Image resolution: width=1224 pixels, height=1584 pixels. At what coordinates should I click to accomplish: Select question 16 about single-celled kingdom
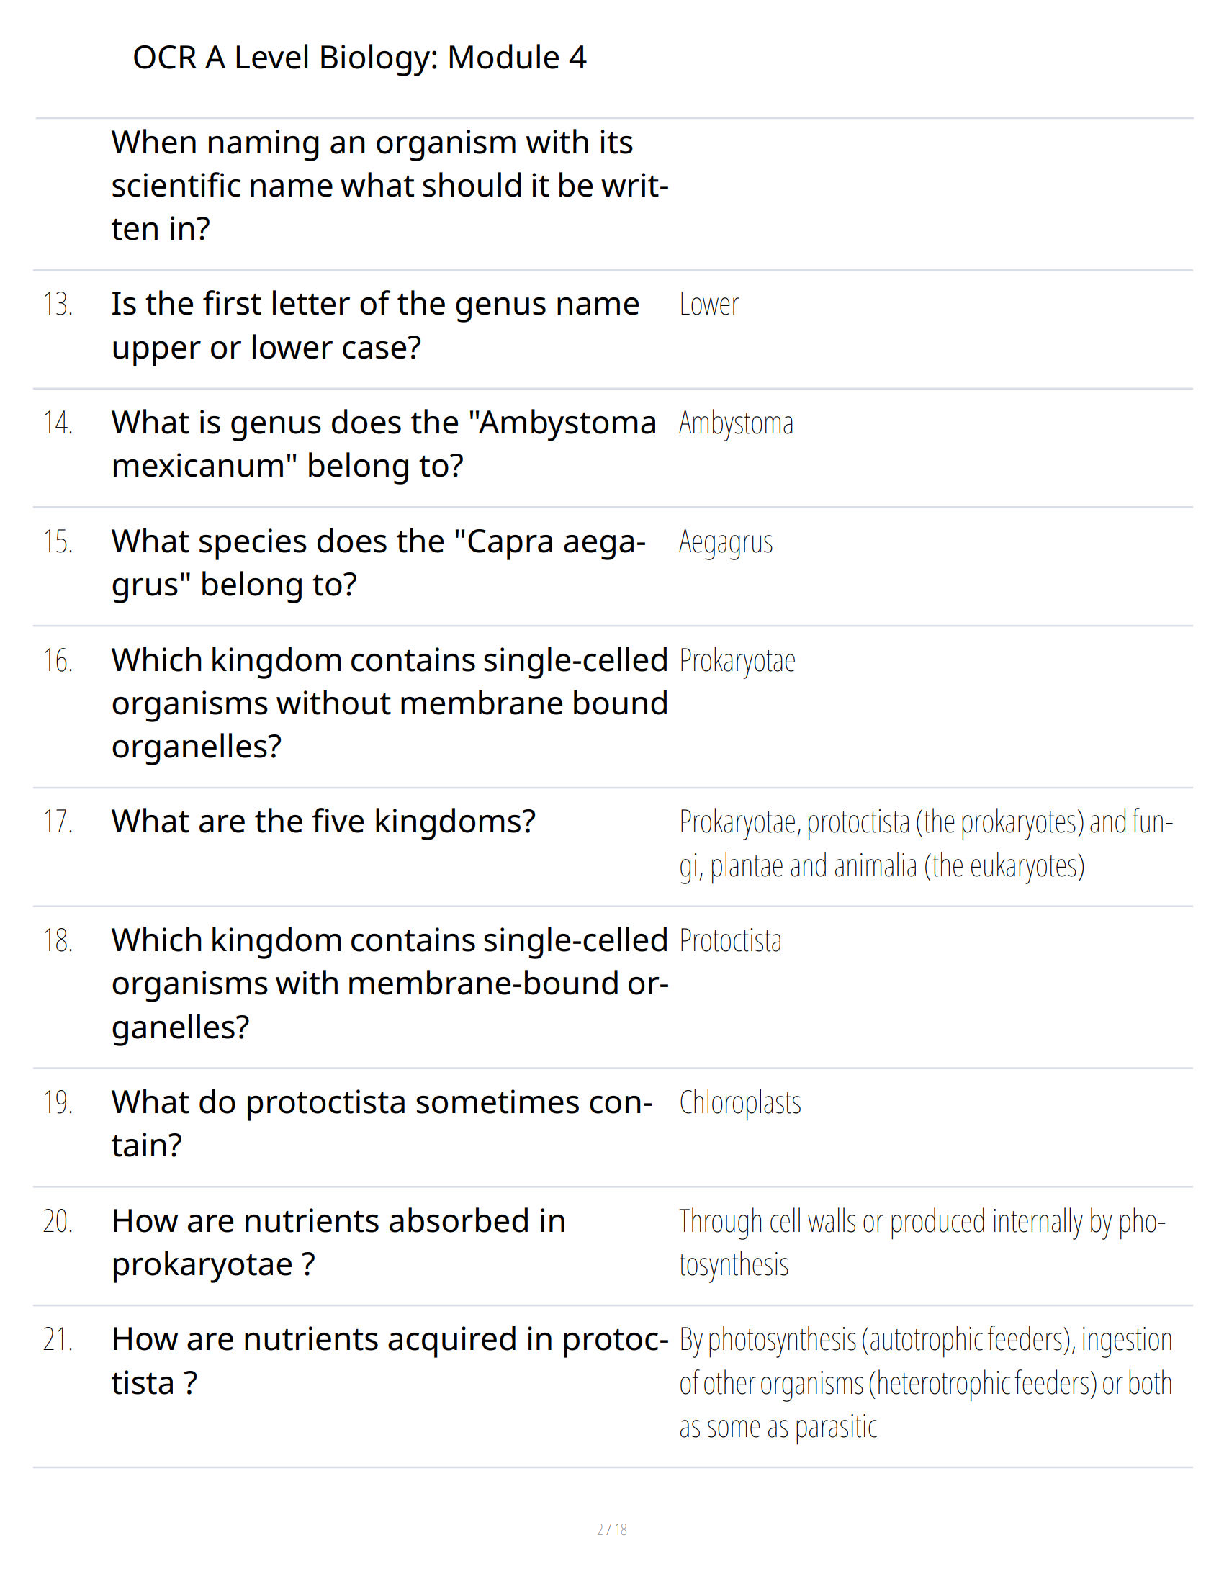pos(390,703)
